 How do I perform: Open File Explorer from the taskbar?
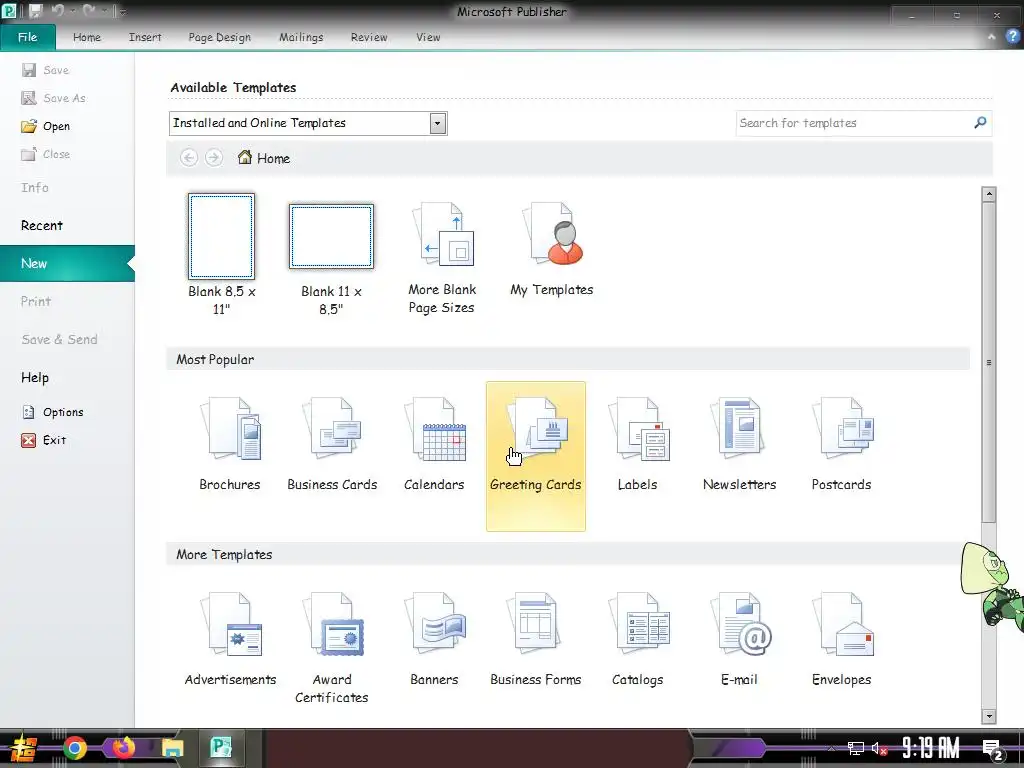(172, 748)
